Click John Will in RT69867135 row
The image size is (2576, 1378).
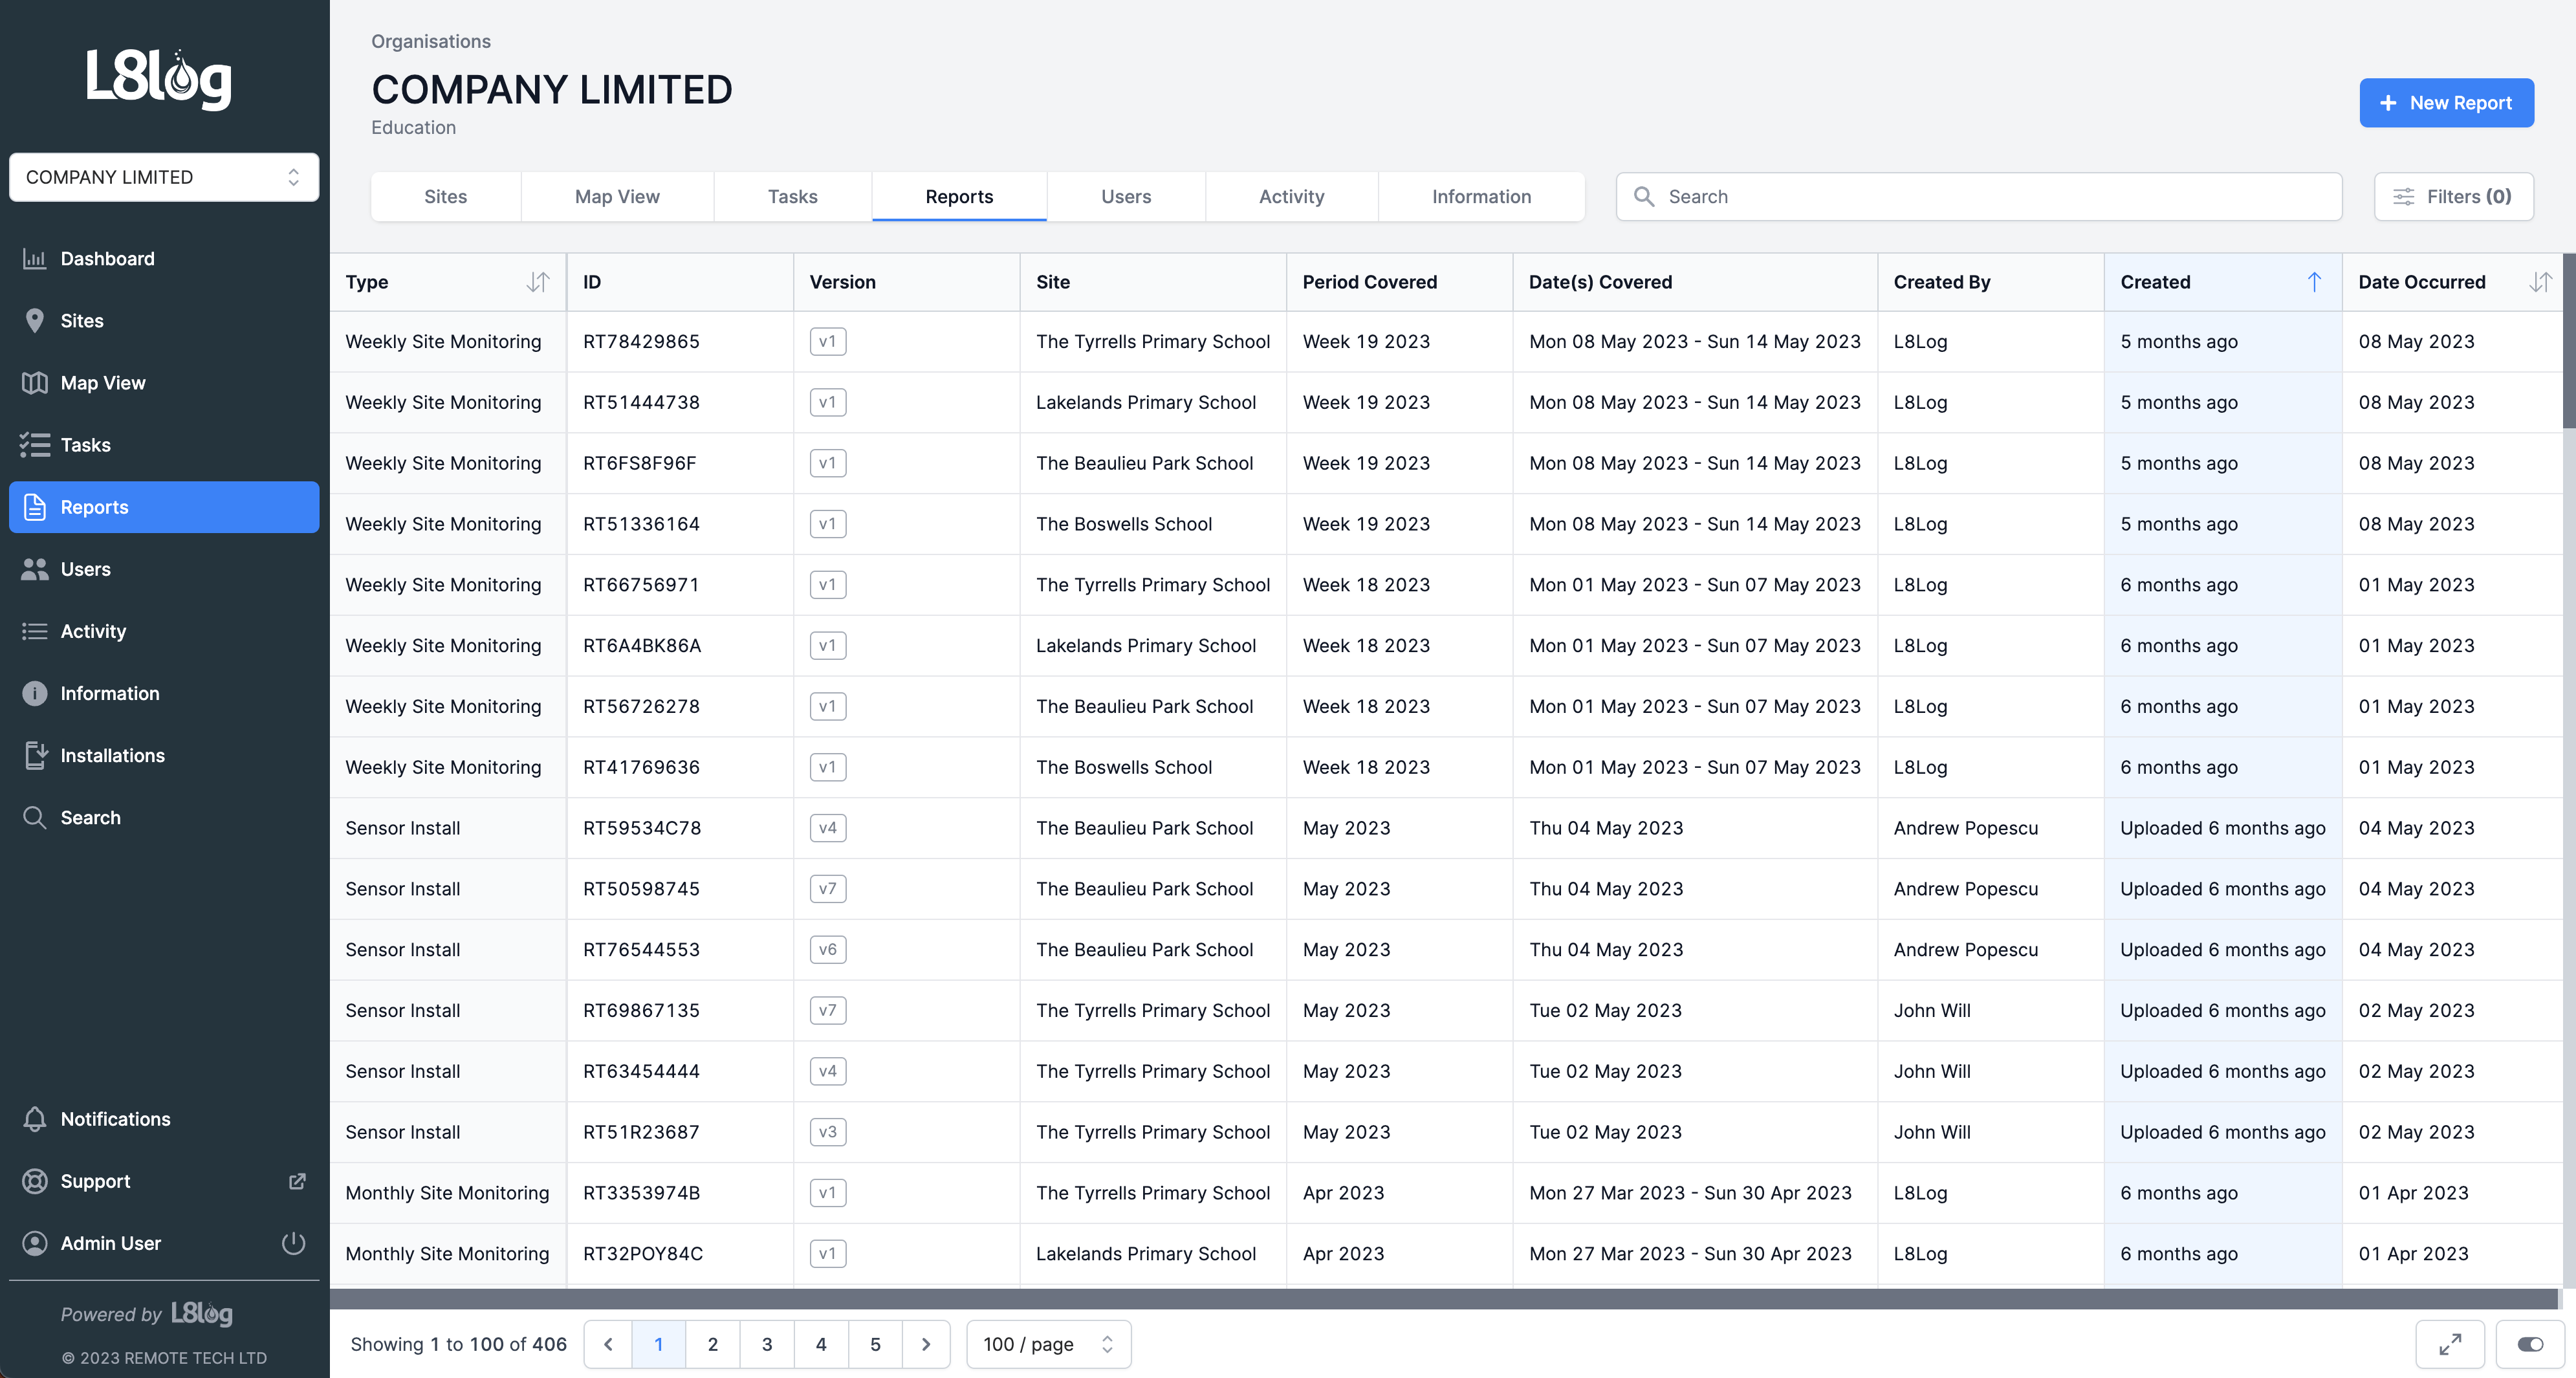[1932, 1011]
